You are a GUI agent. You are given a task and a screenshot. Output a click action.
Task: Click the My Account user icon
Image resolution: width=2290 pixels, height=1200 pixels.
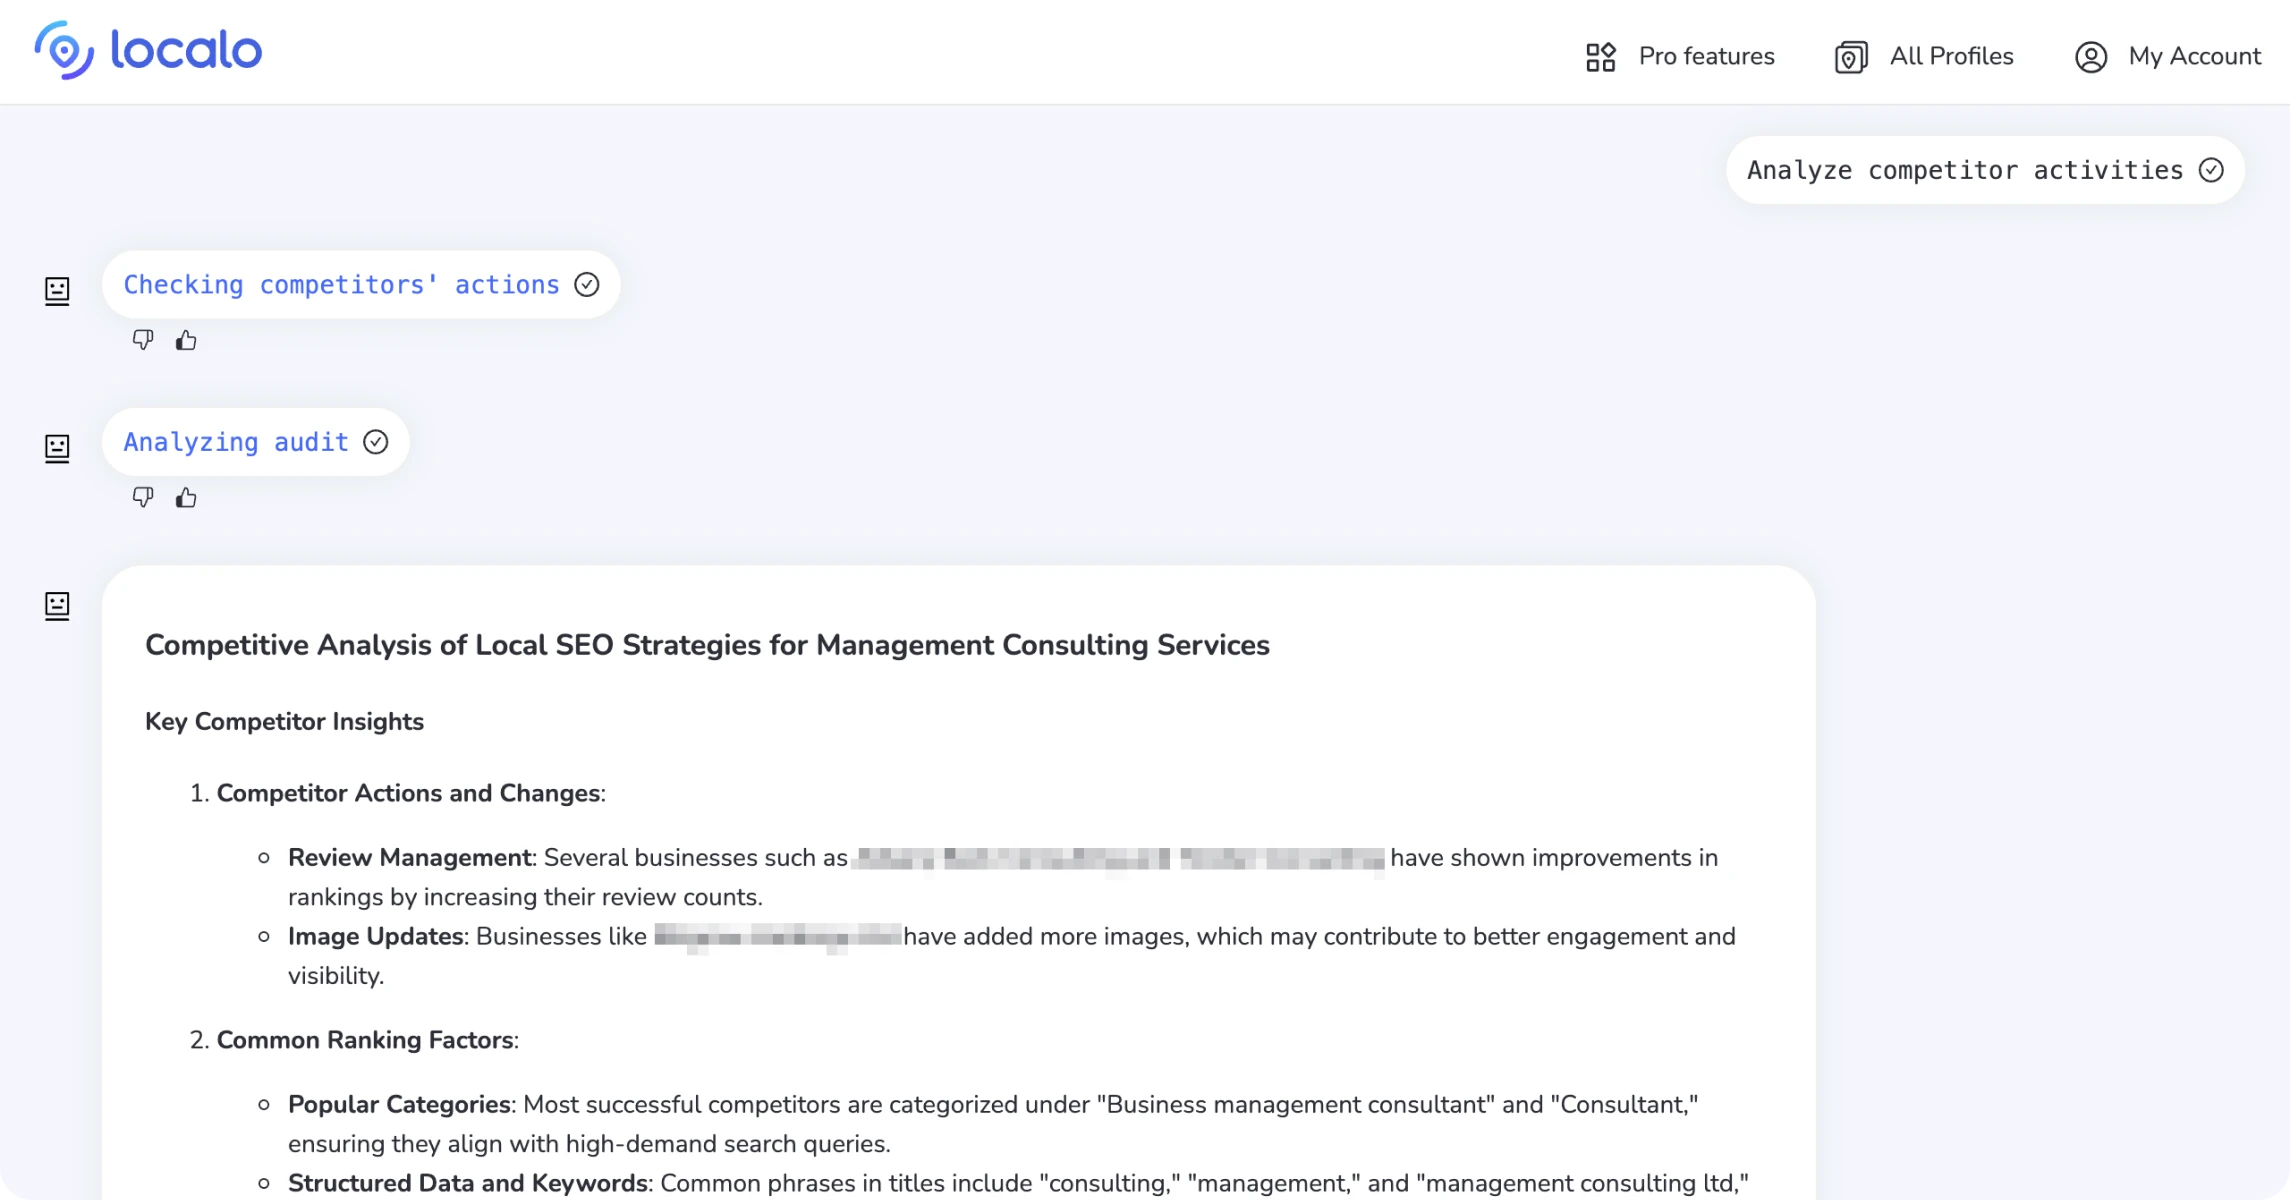pos(2090,57)
